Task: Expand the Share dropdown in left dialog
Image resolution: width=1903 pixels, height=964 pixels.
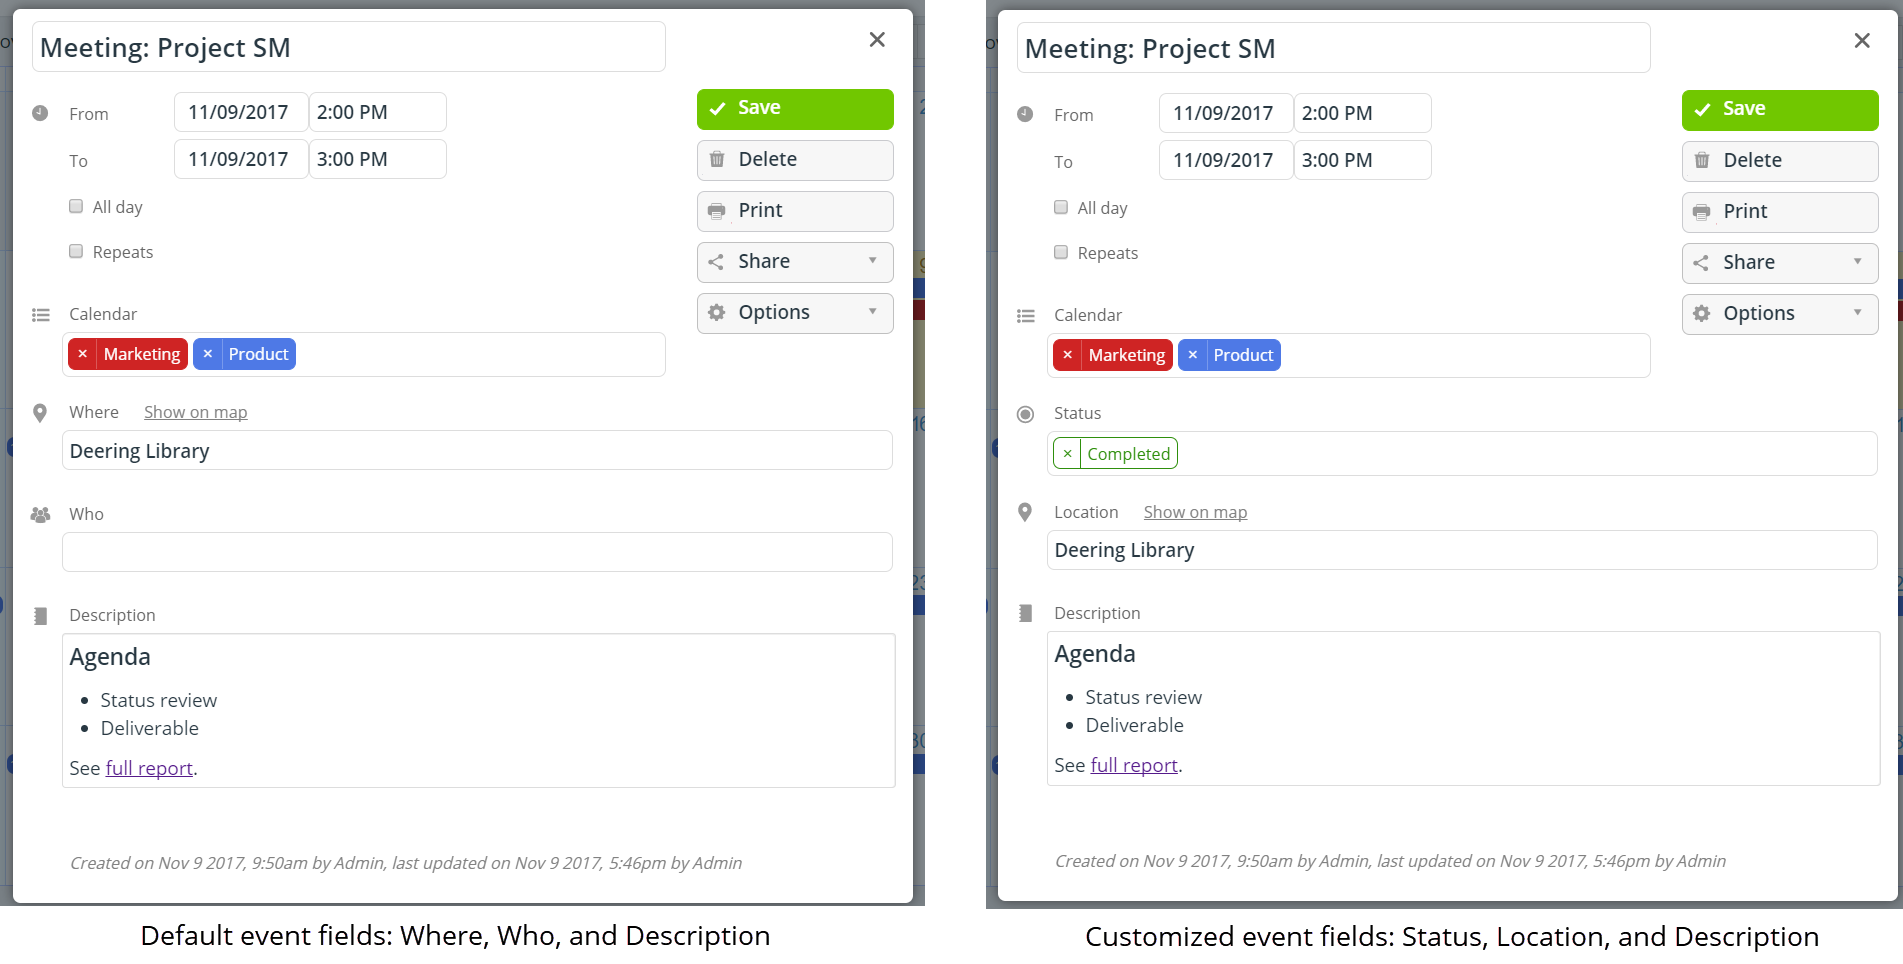Action: point(873,261)
